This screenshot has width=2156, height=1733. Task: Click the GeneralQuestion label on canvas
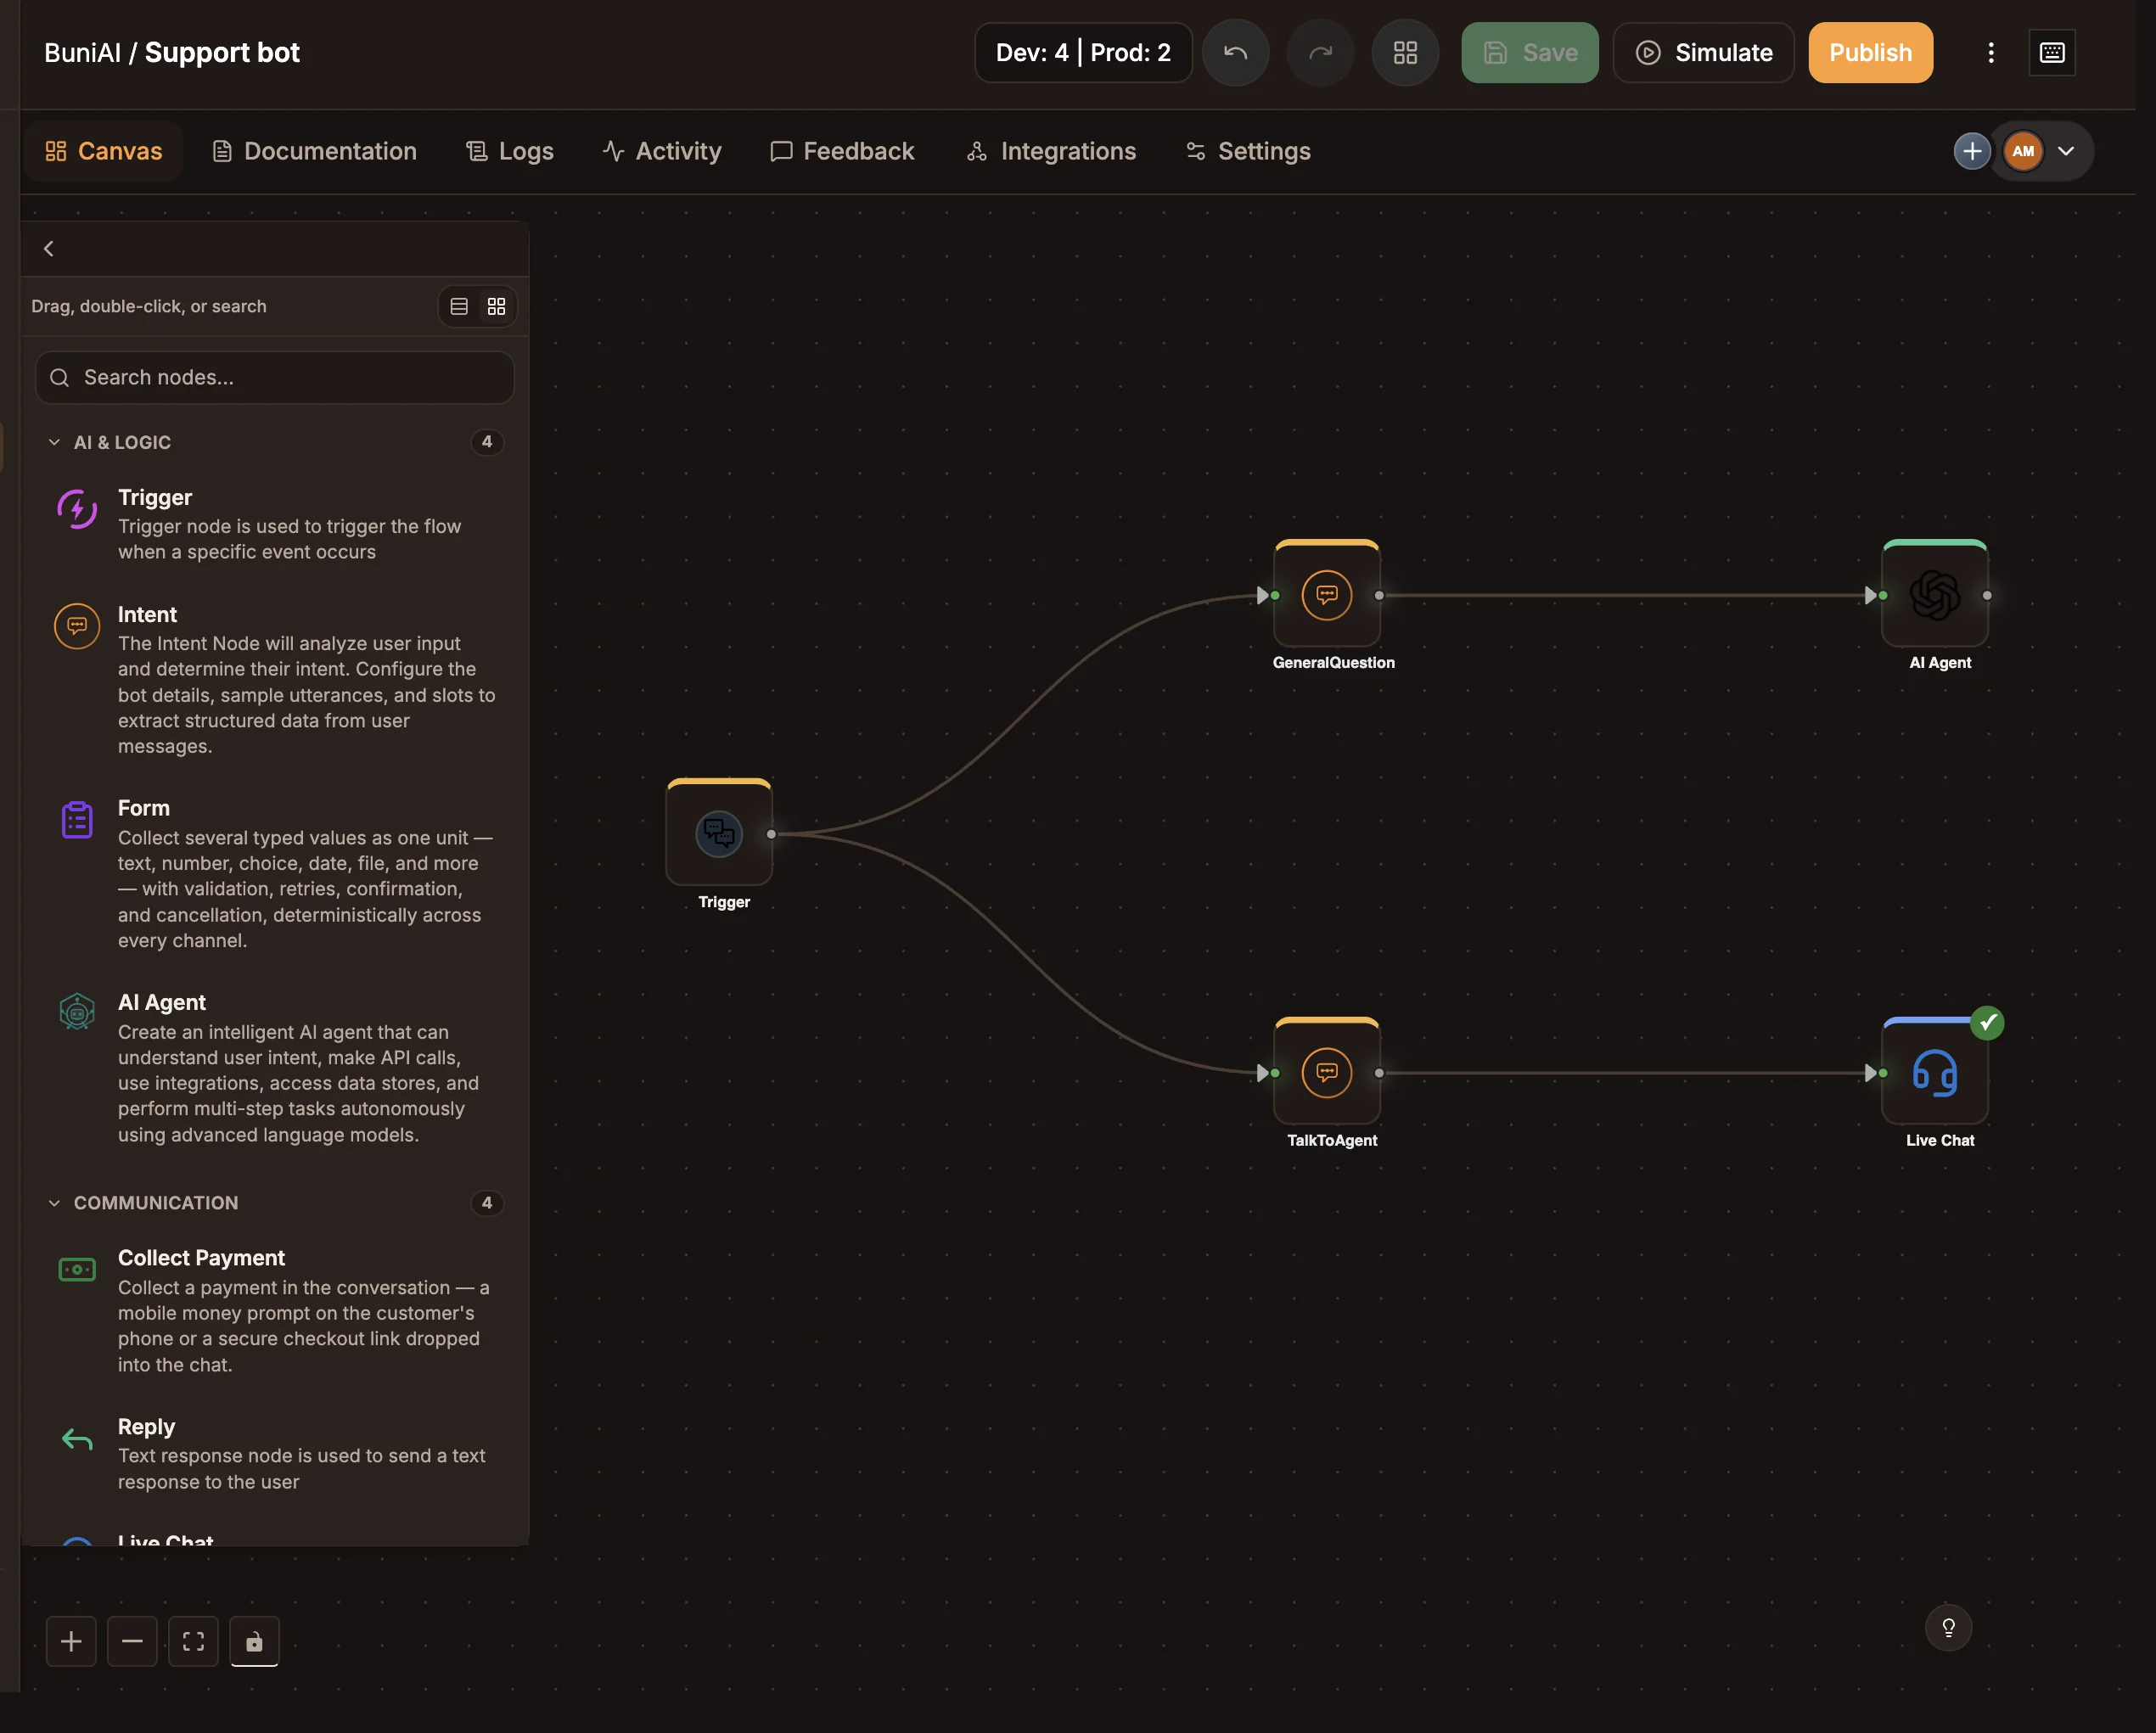[x=1333, y=662]
